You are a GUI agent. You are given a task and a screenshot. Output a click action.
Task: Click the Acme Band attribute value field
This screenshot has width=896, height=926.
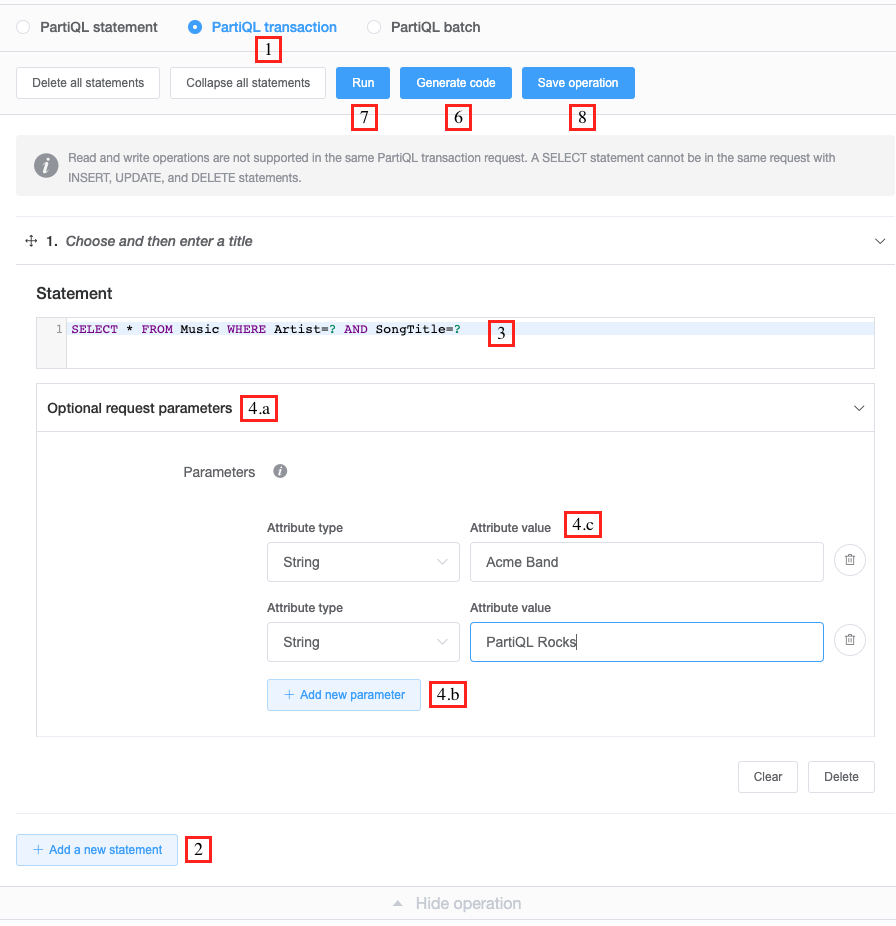(646, 562)
